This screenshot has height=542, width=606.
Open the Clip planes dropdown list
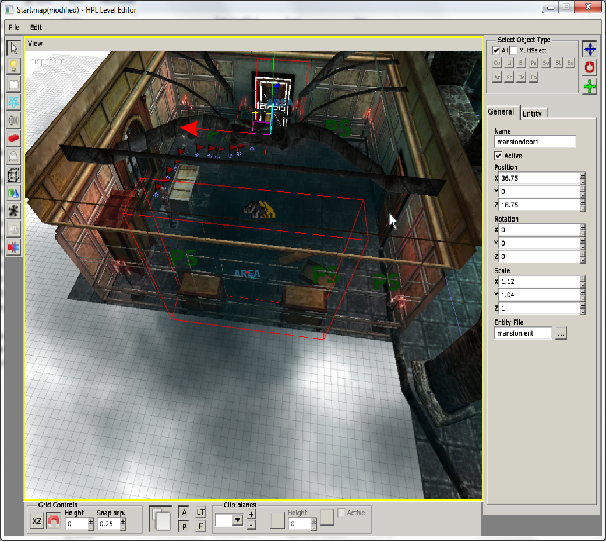tap(237, 520)
